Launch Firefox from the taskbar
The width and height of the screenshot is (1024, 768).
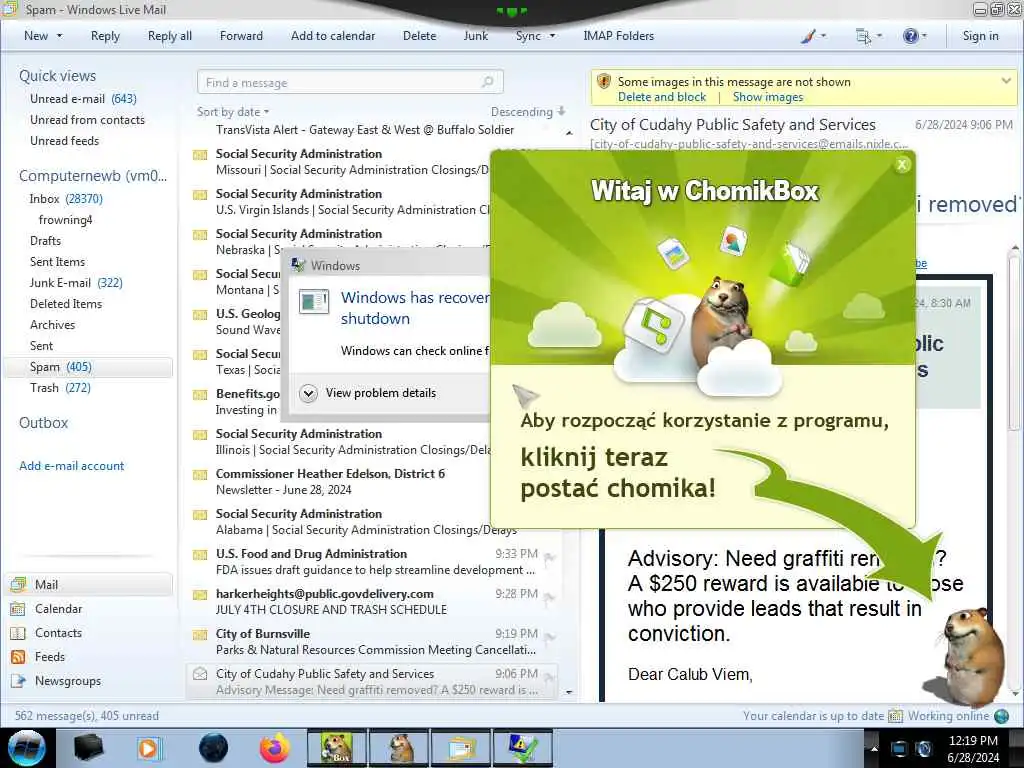tap(275, 748)
